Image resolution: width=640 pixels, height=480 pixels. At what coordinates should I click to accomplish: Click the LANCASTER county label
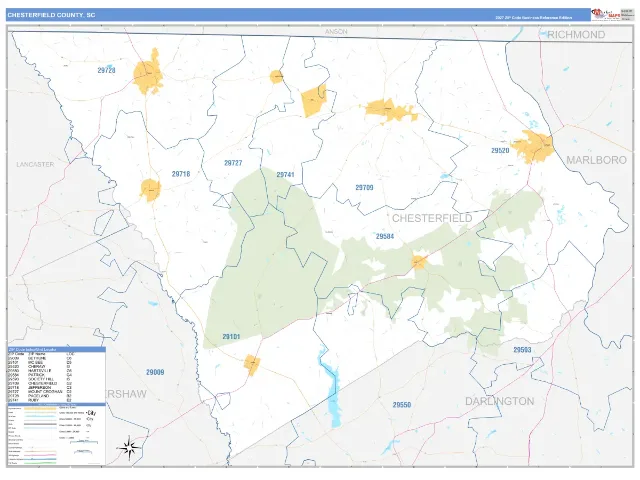tap(35, 164)
